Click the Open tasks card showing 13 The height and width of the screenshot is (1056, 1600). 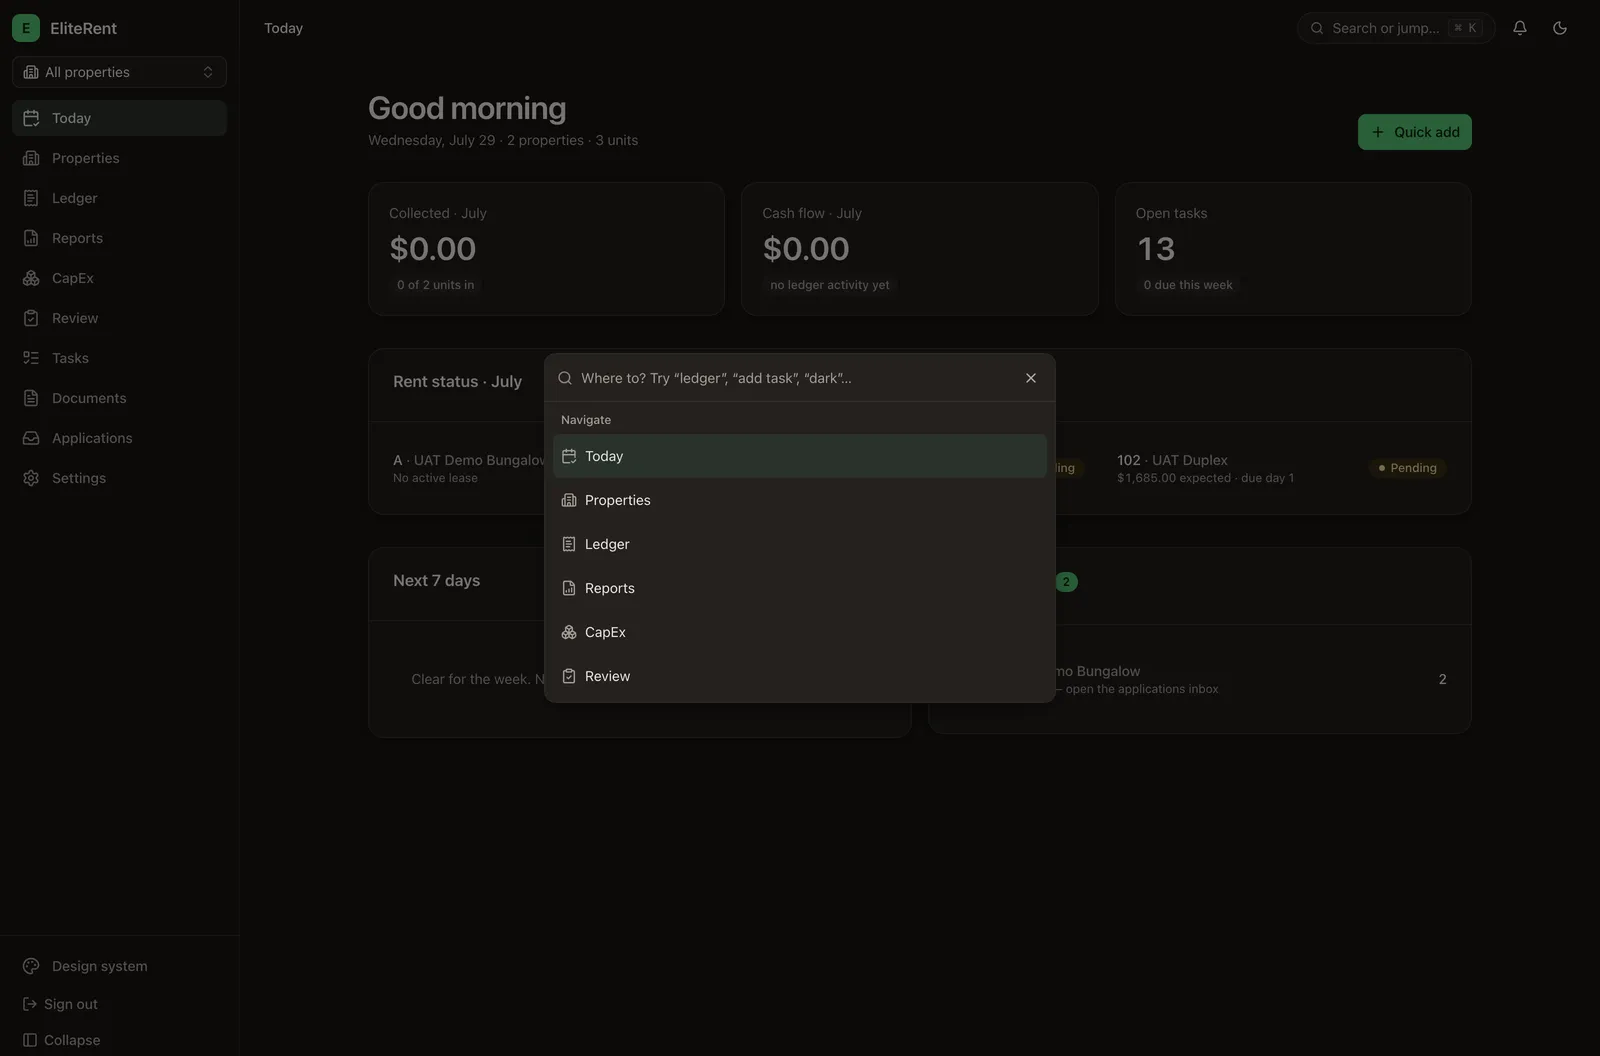(1293, 249)
